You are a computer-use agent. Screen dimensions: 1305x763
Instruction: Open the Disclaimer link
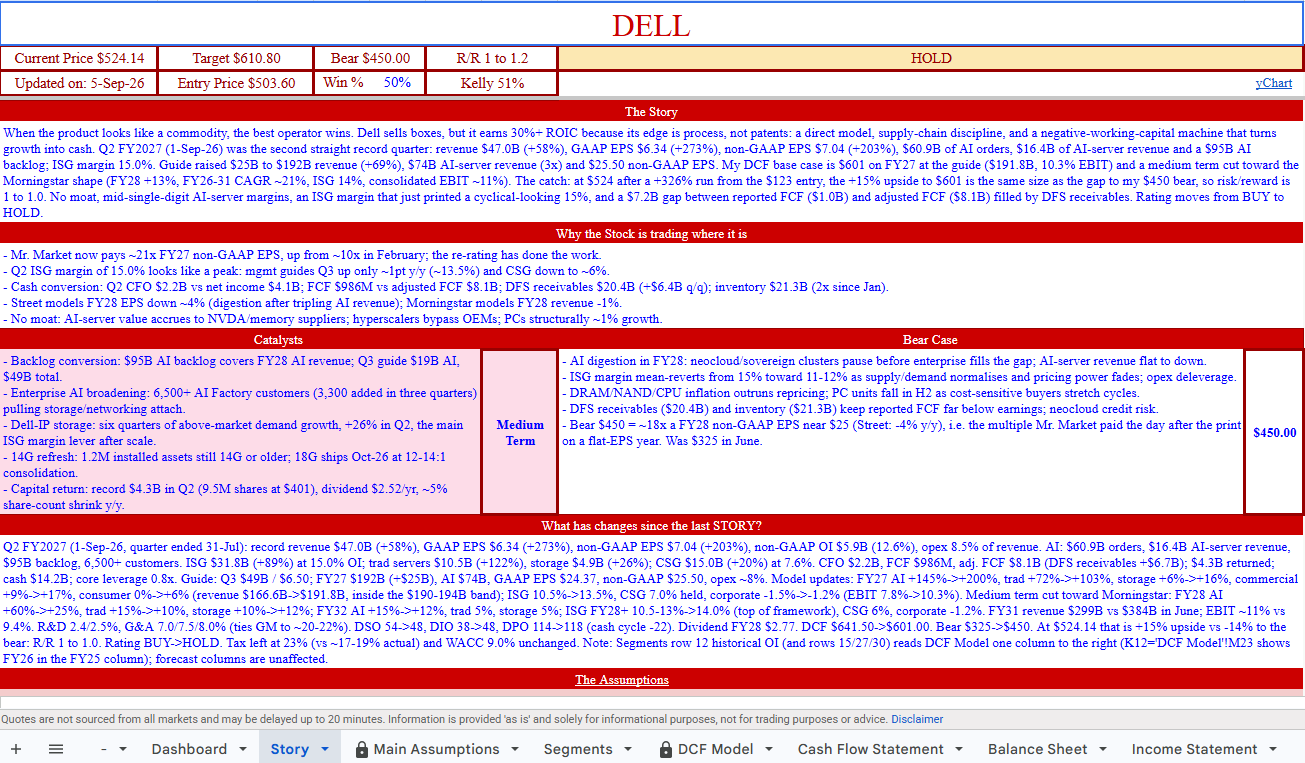(917, 719)
